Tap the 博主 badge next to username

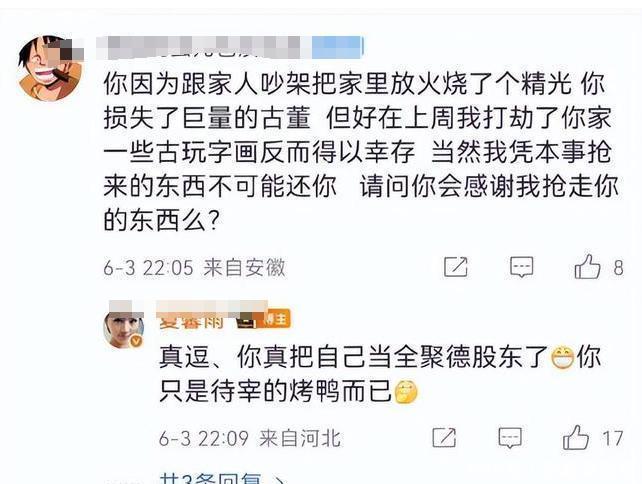[276, 319]
